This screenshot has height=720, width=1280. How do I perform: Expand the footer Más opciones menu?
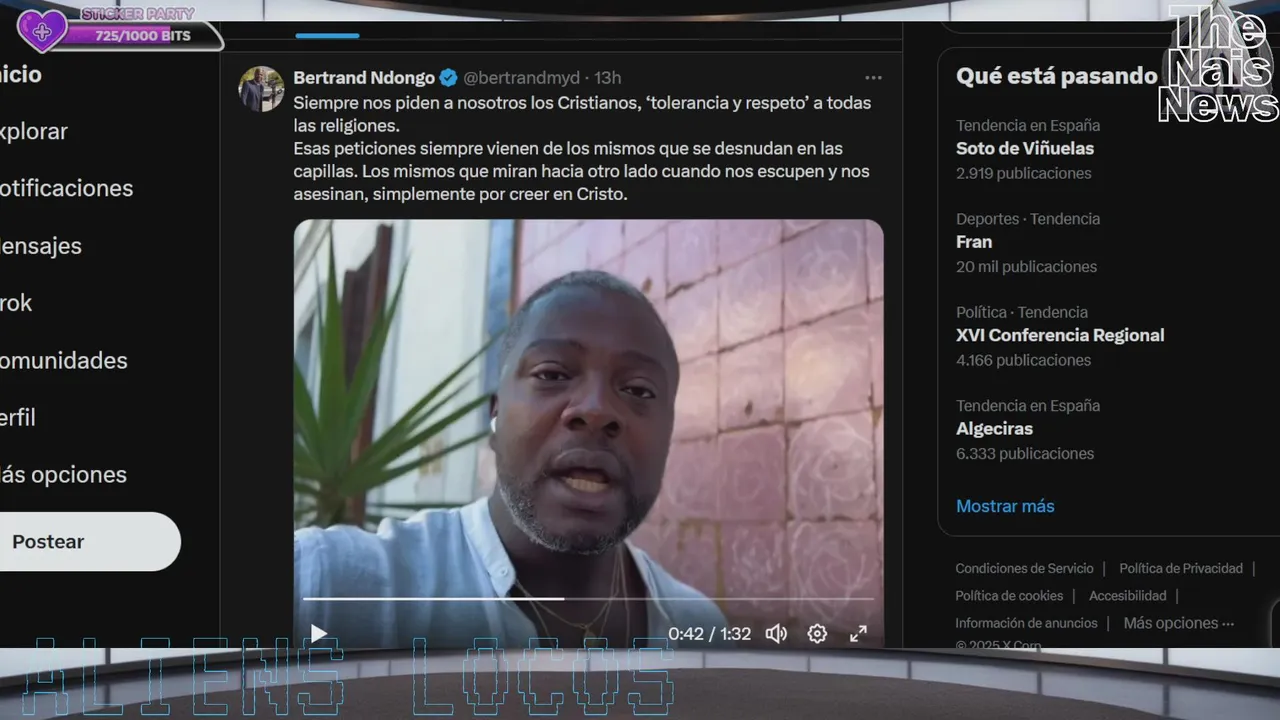[x=1179, y=622]
